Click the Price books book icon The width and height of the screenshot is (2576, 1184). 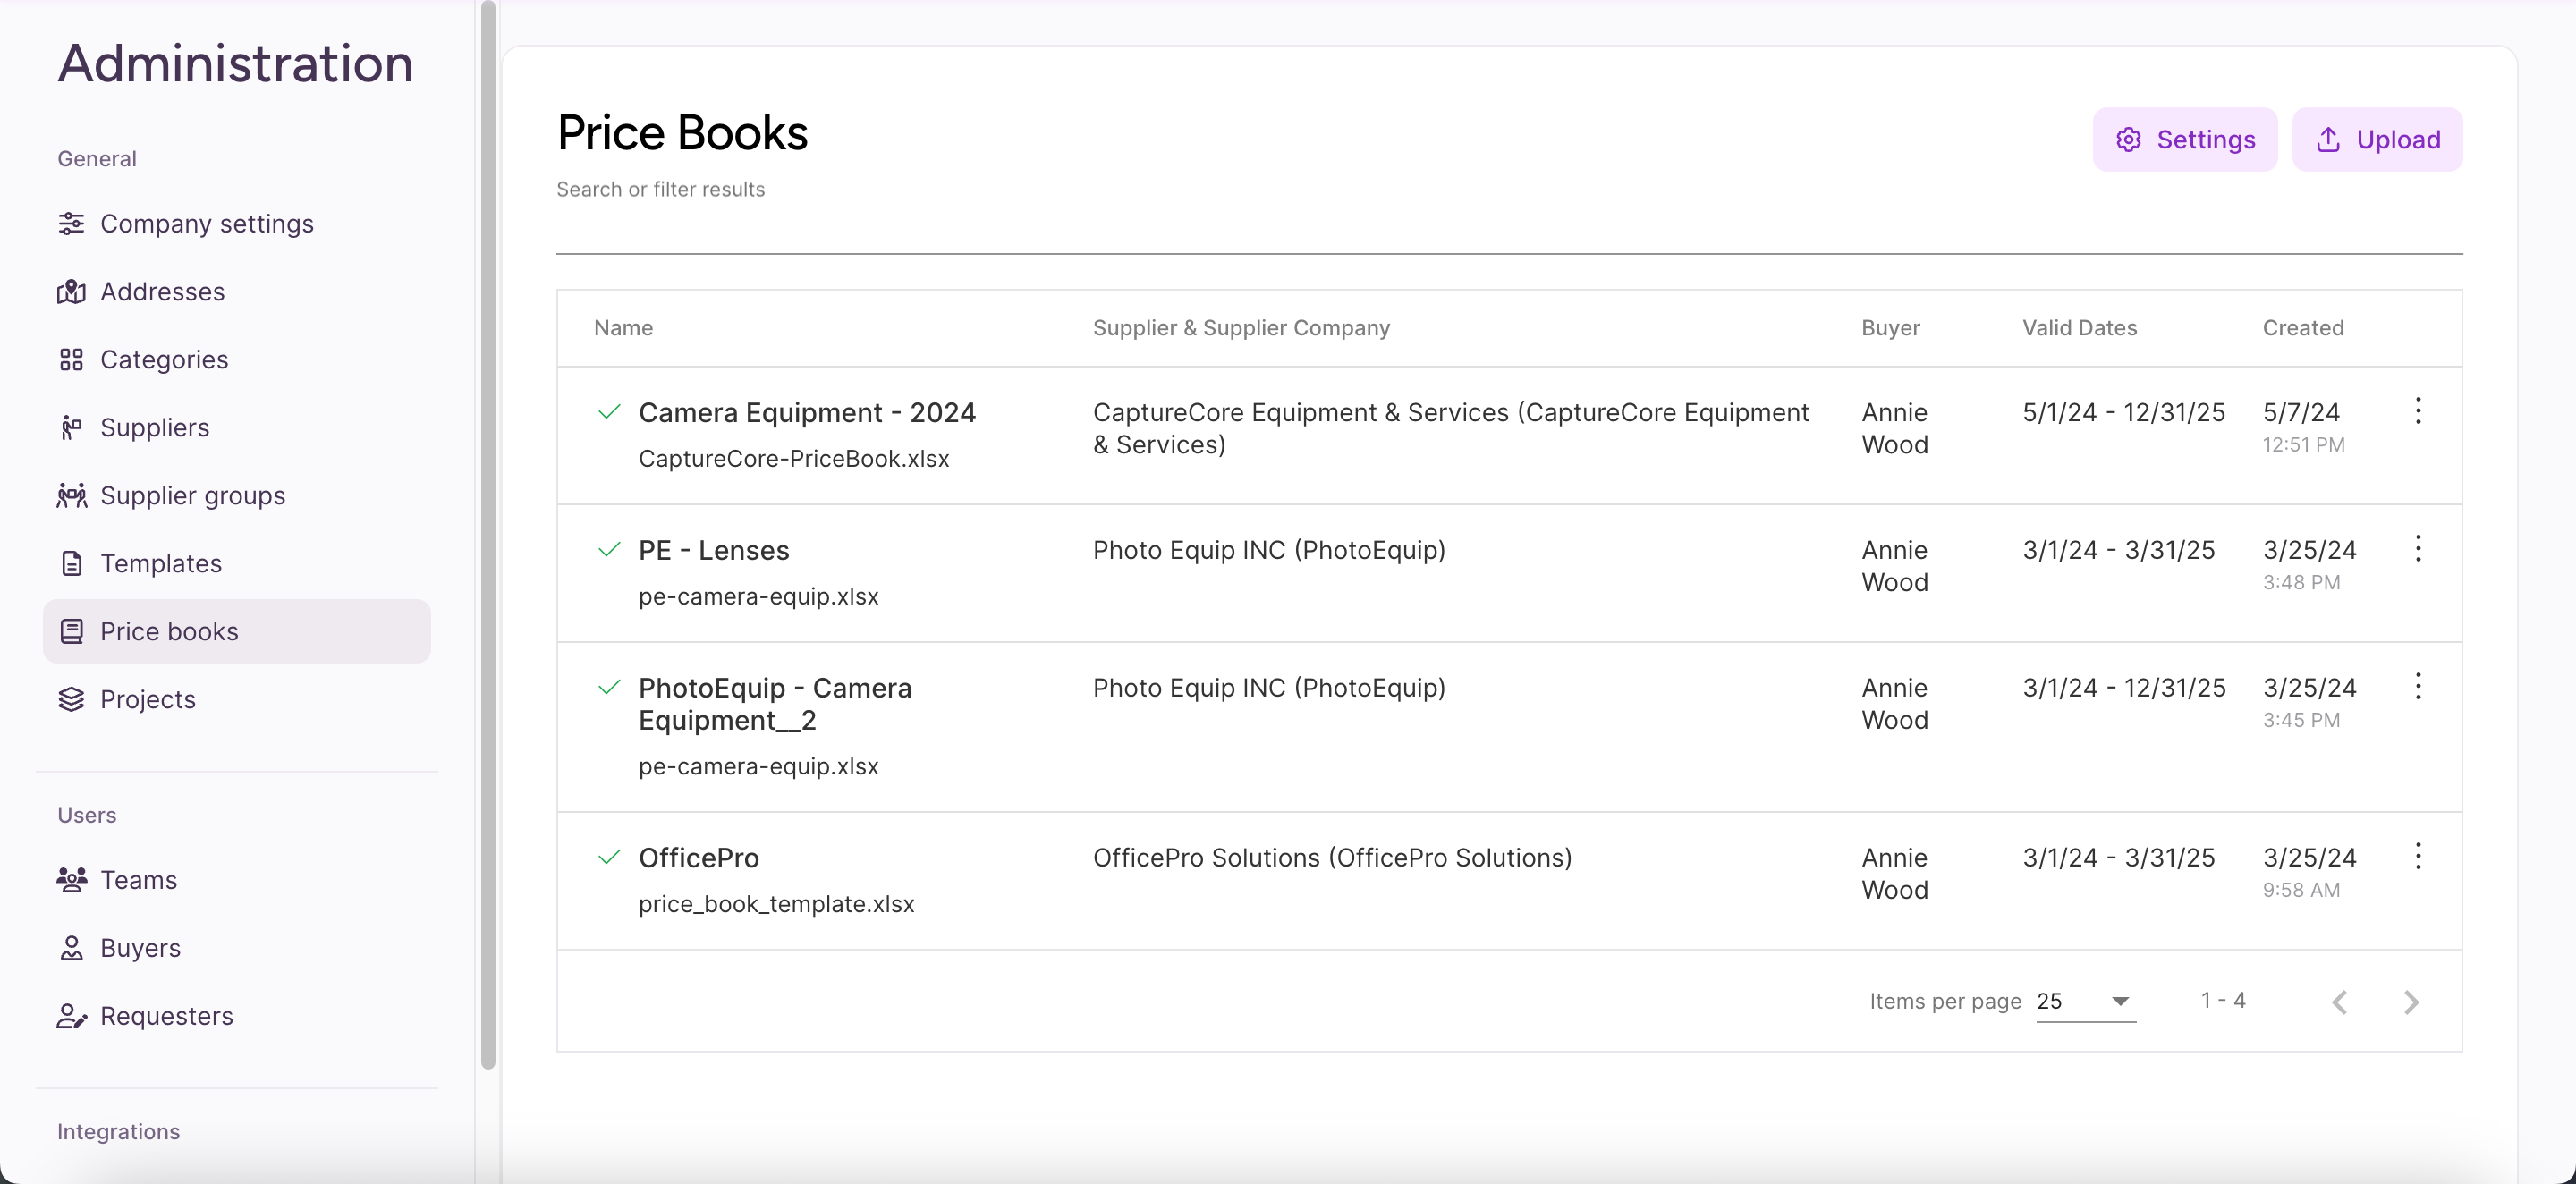point(71,631)
